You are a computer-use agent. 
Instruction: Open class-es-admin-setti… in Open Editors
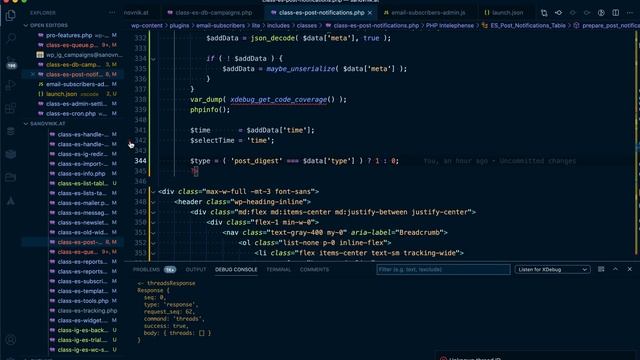76,104
